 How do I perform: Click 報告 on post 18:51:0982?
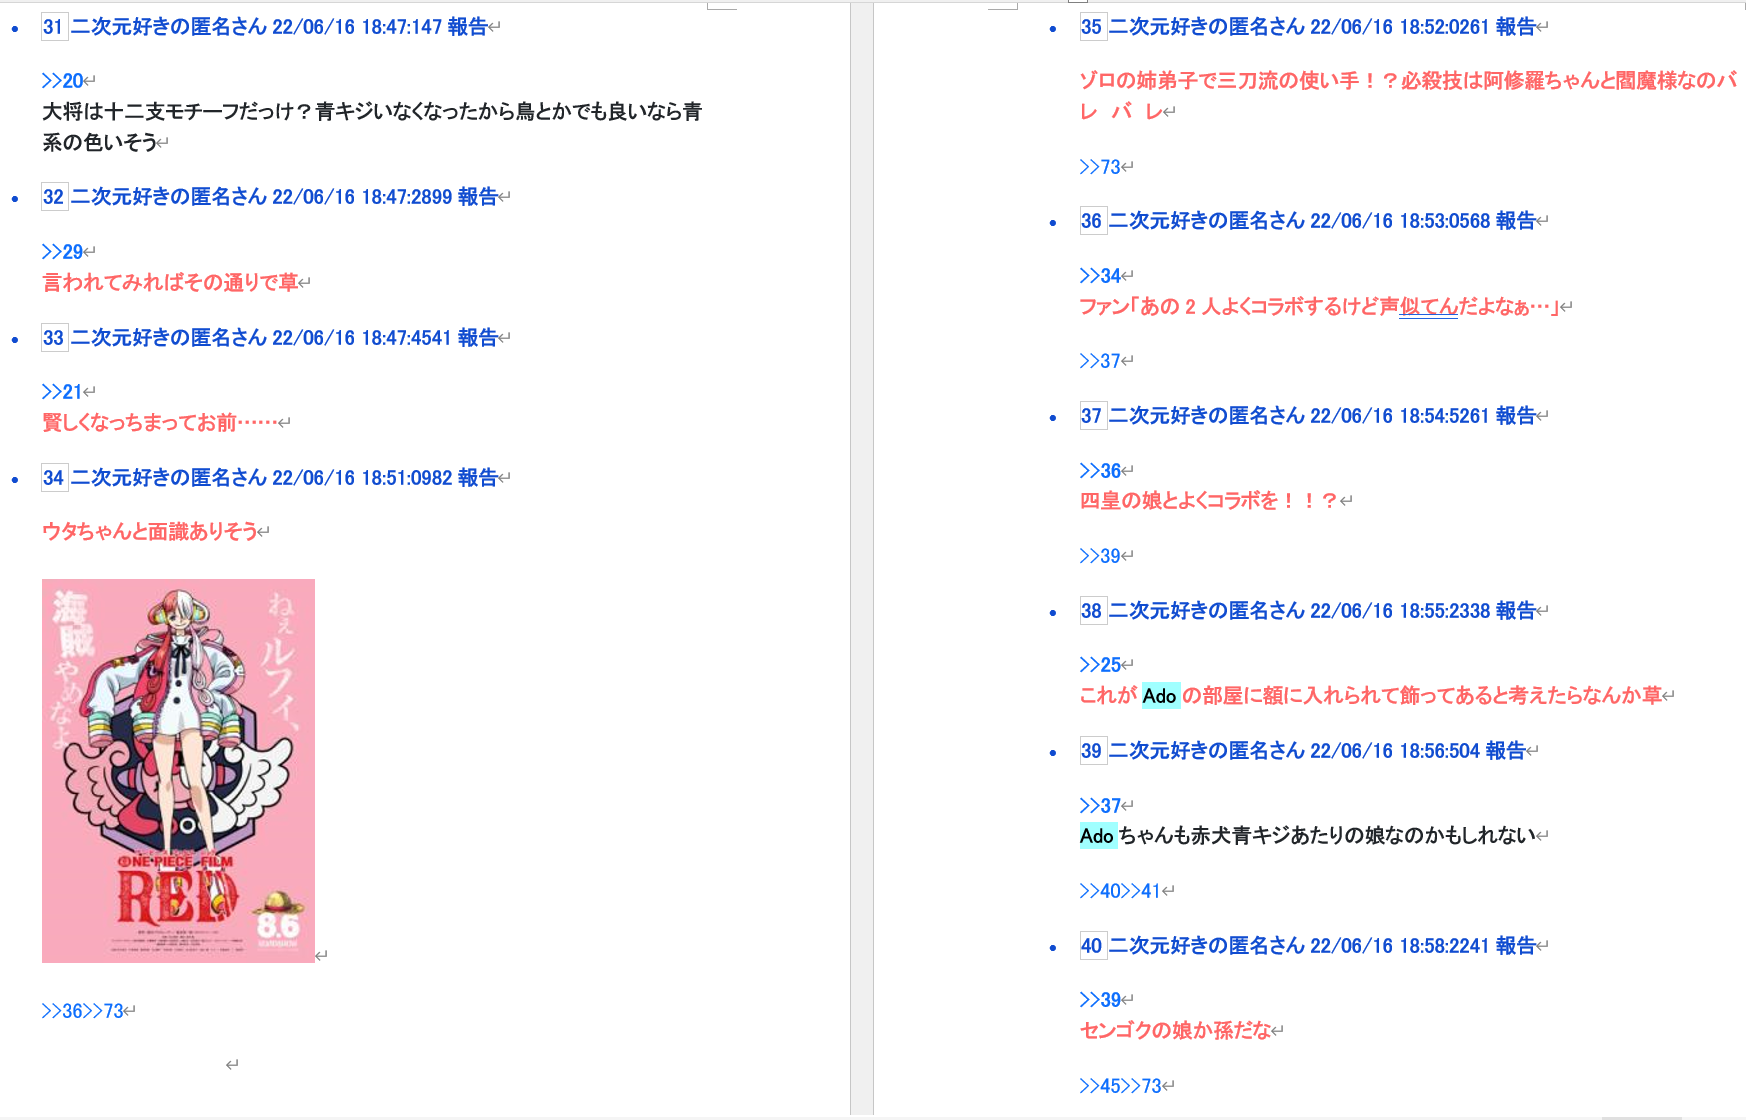click(478, 478)
